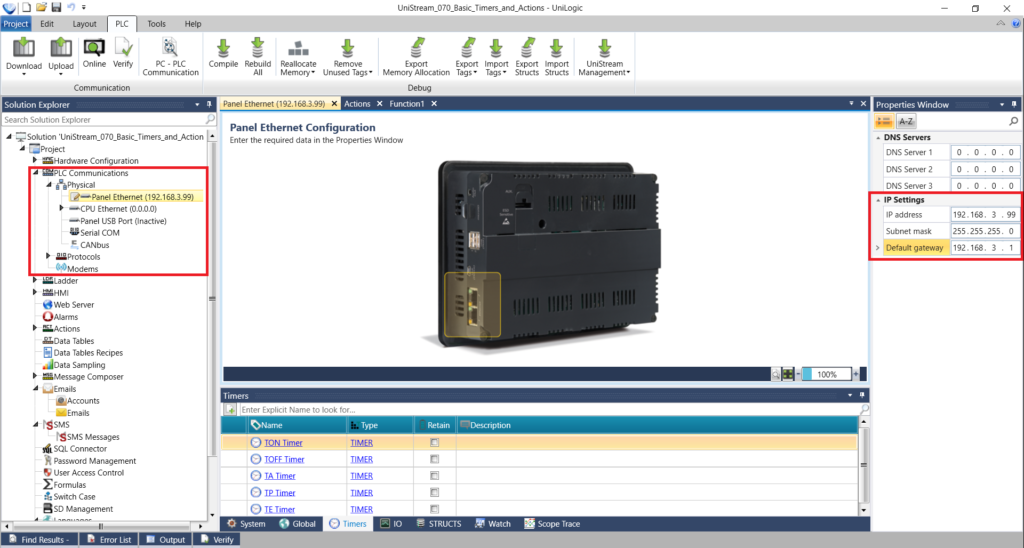Viewport: 1024px width, 548px height.
Task: Toggle Retain checkbox for TP Timer
Action: pos(434,492)
